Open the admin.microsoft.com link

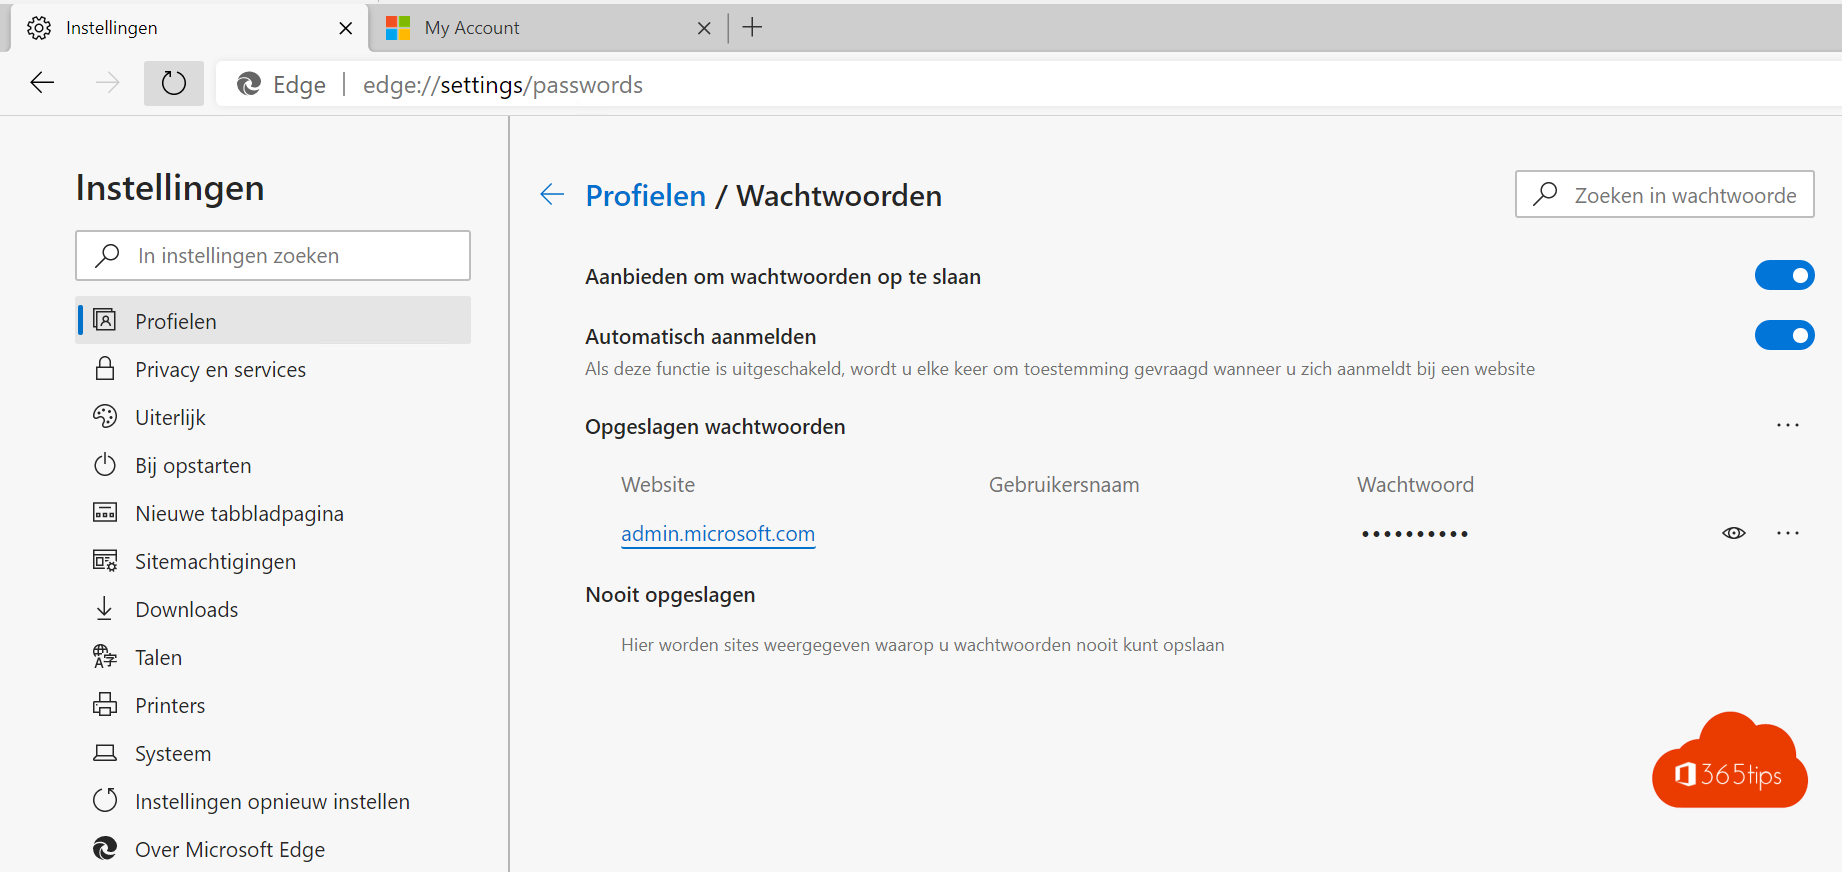click(x=718, y=534)
